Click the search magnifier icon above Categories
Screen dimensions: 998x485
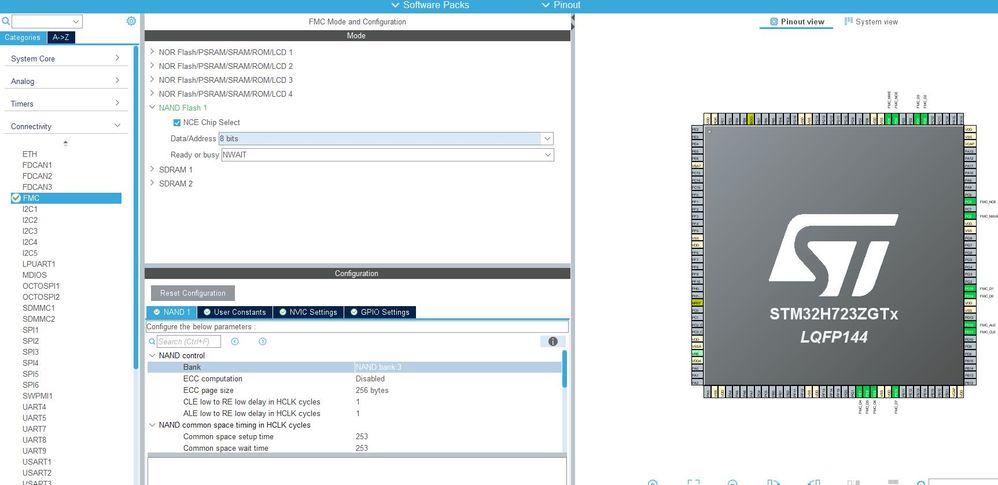coord(6,21)
